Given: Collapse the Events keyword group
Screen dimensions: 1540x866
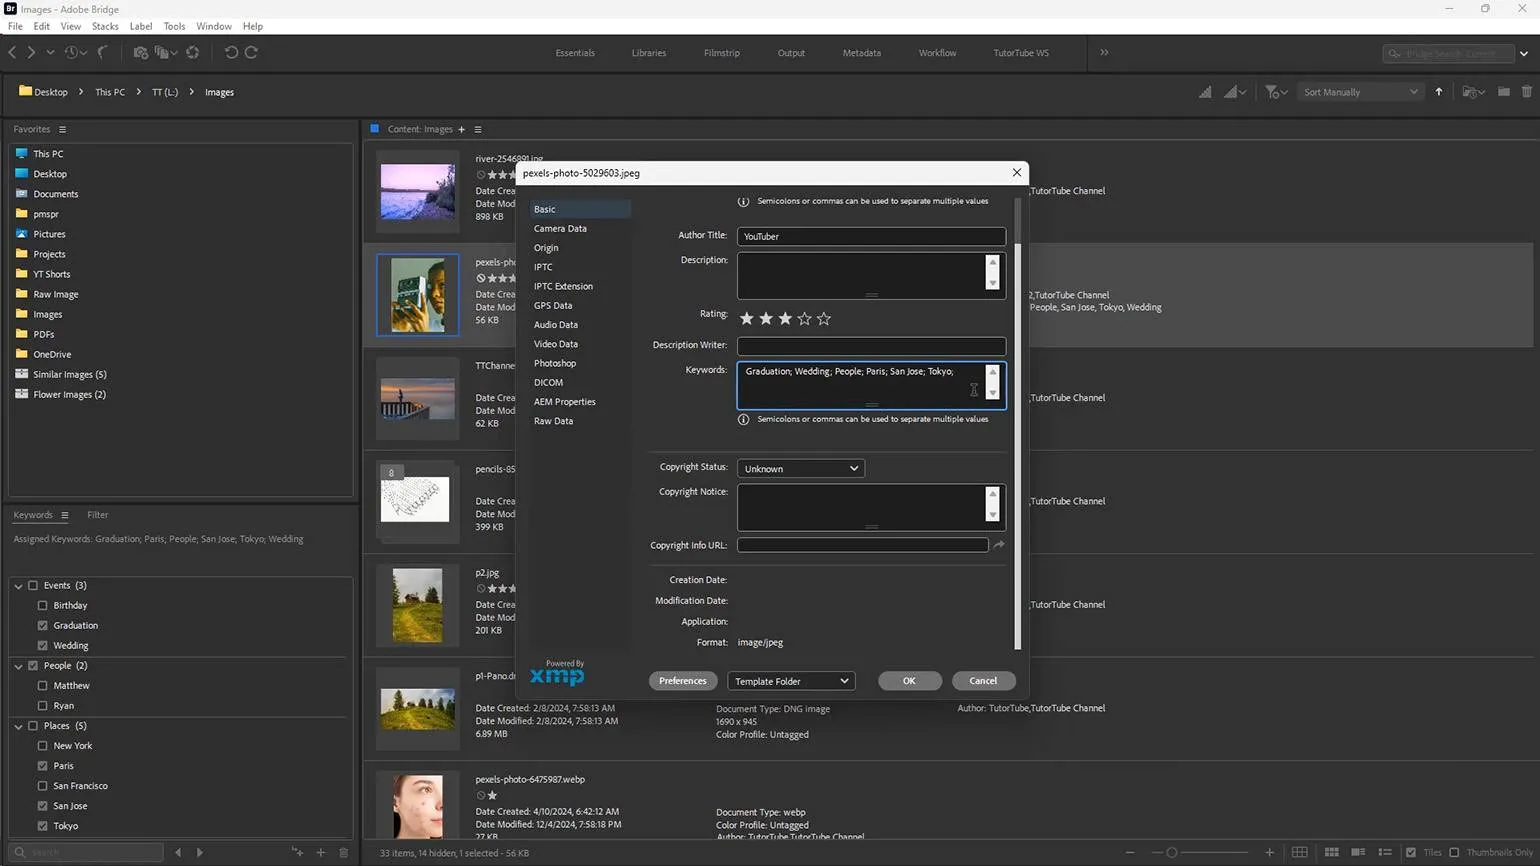Looking at the screenshot, I should pyautogui.click(x=18, y=586).
